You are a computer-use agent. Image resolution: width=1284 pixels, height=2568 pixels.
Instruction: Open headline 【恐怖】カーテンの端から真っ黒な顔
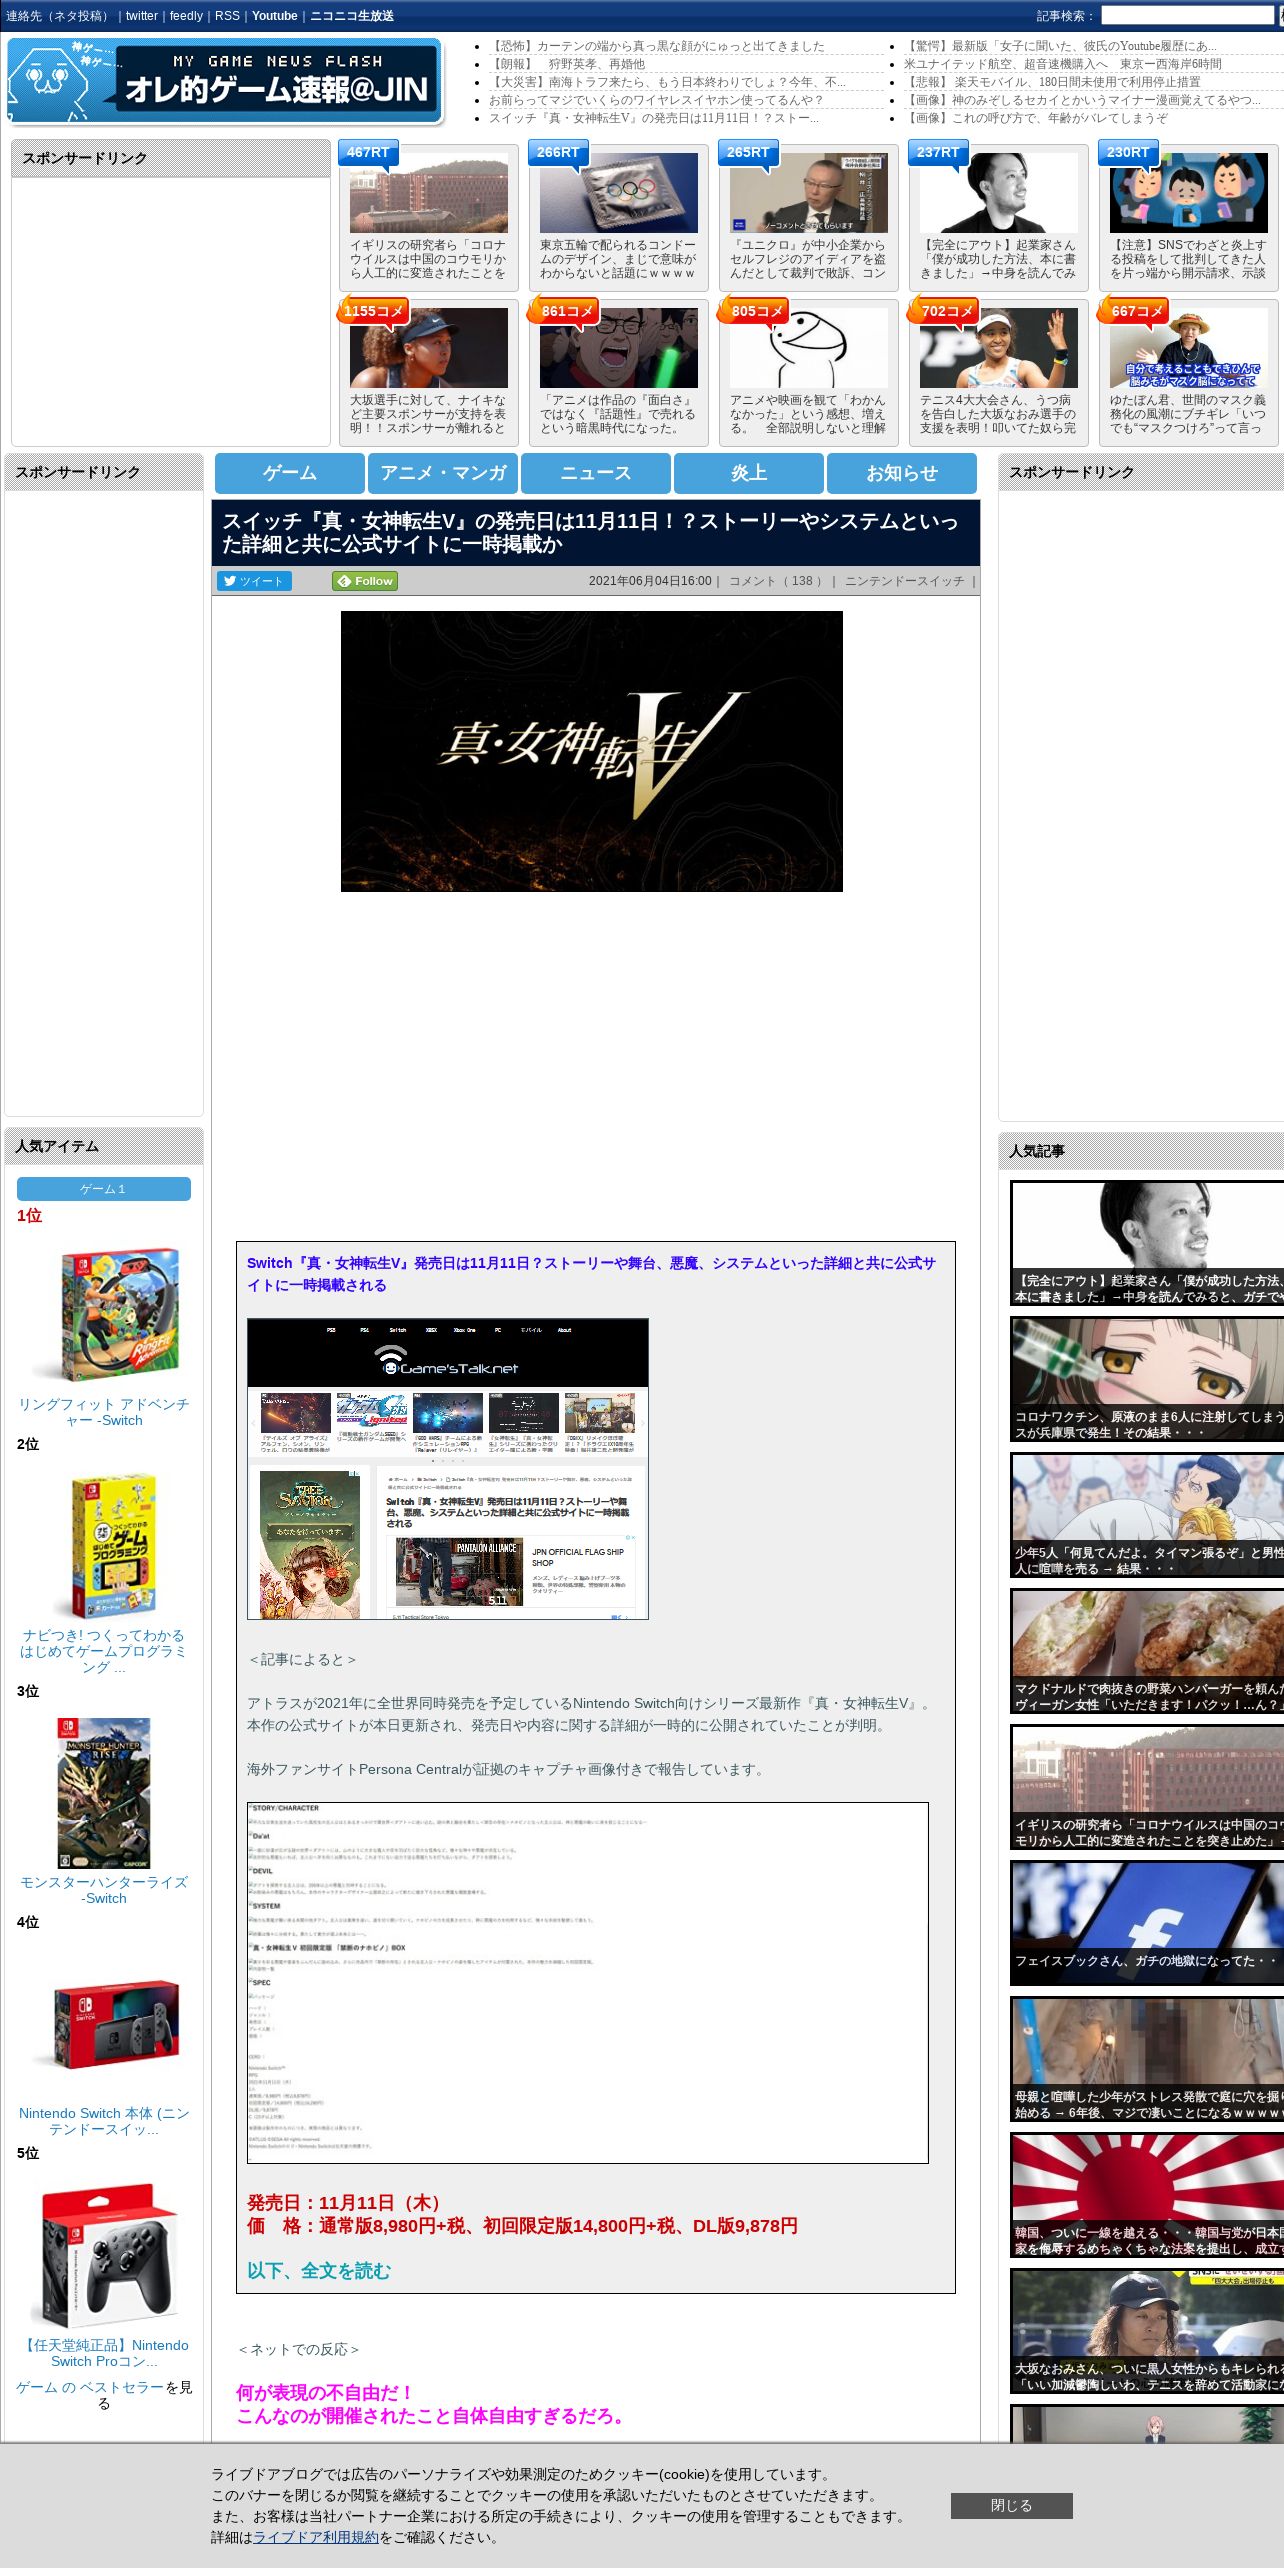pos(657,46)
